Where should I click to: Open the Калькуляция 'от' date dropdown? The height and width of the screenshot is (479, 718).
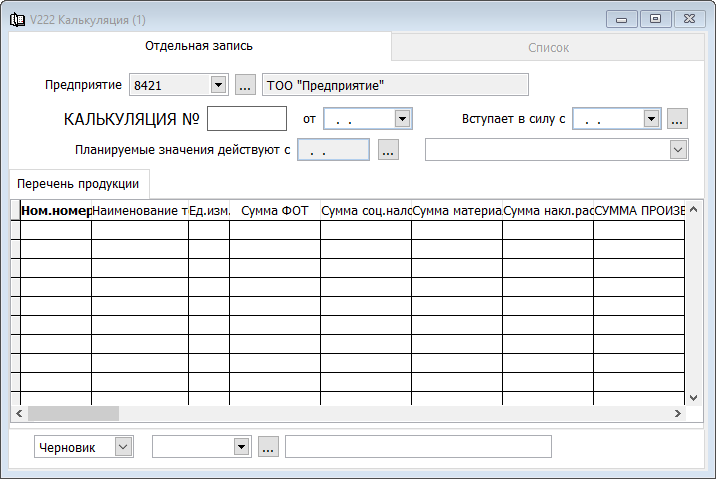pyautogui.click(x=402, y=119)
